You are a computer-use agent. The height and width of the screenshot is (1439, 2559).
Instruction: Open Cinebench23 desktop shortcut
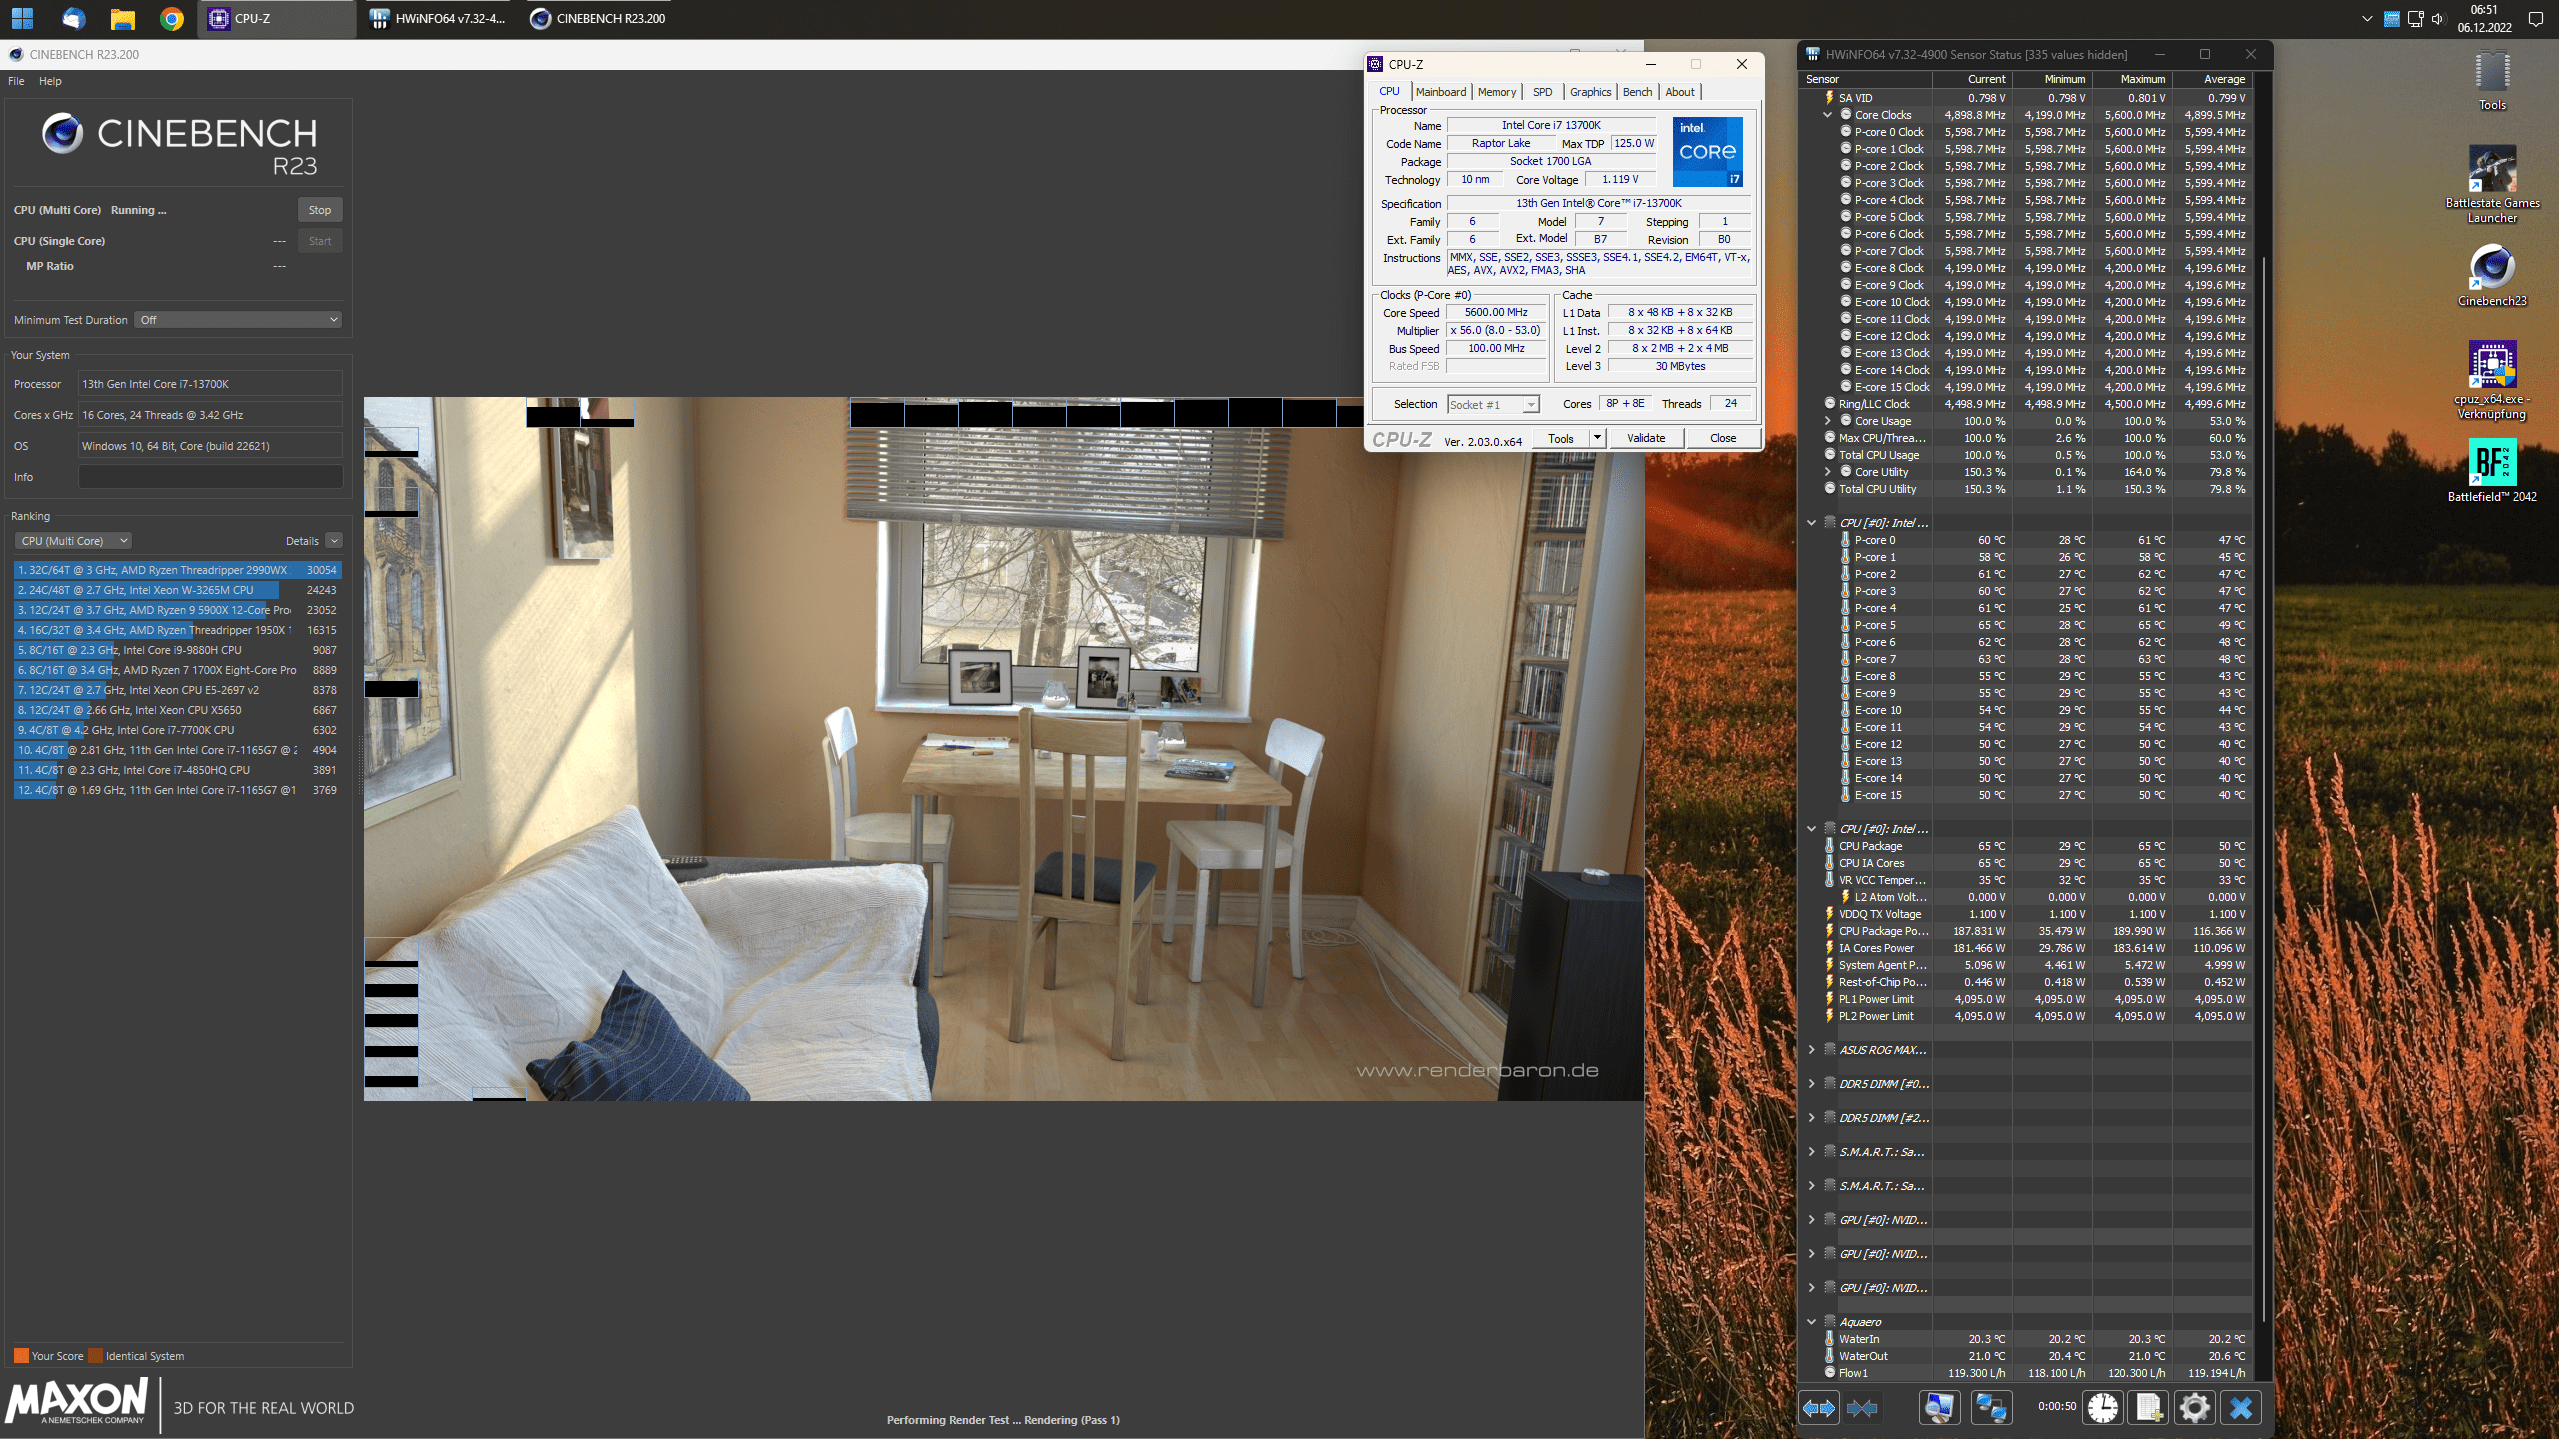point(2492,276)
